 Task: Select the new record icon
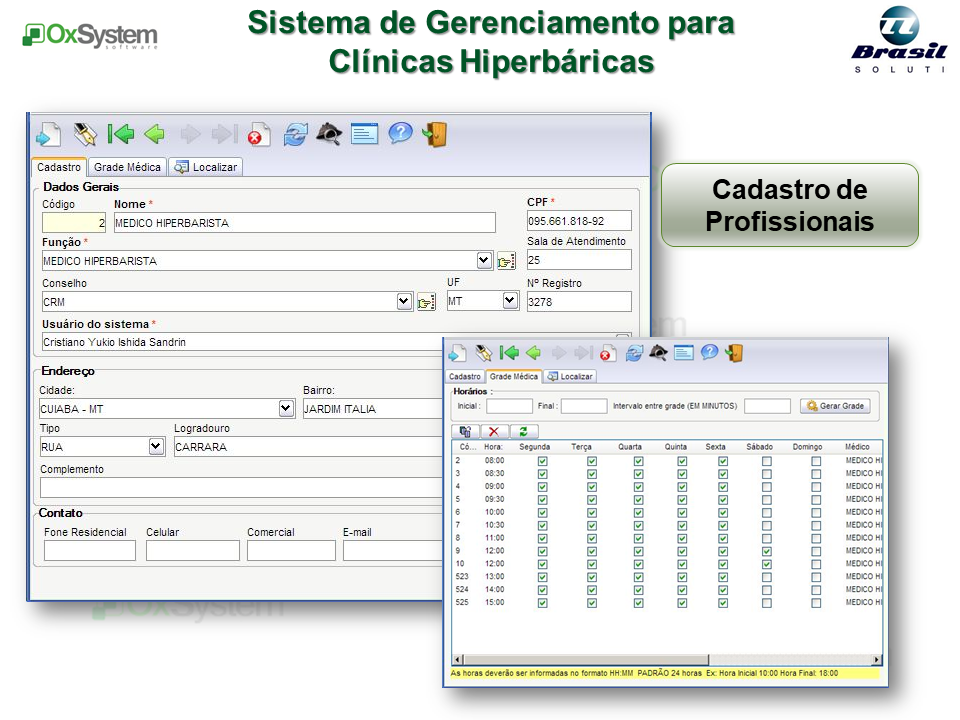[x=50, y=133]
